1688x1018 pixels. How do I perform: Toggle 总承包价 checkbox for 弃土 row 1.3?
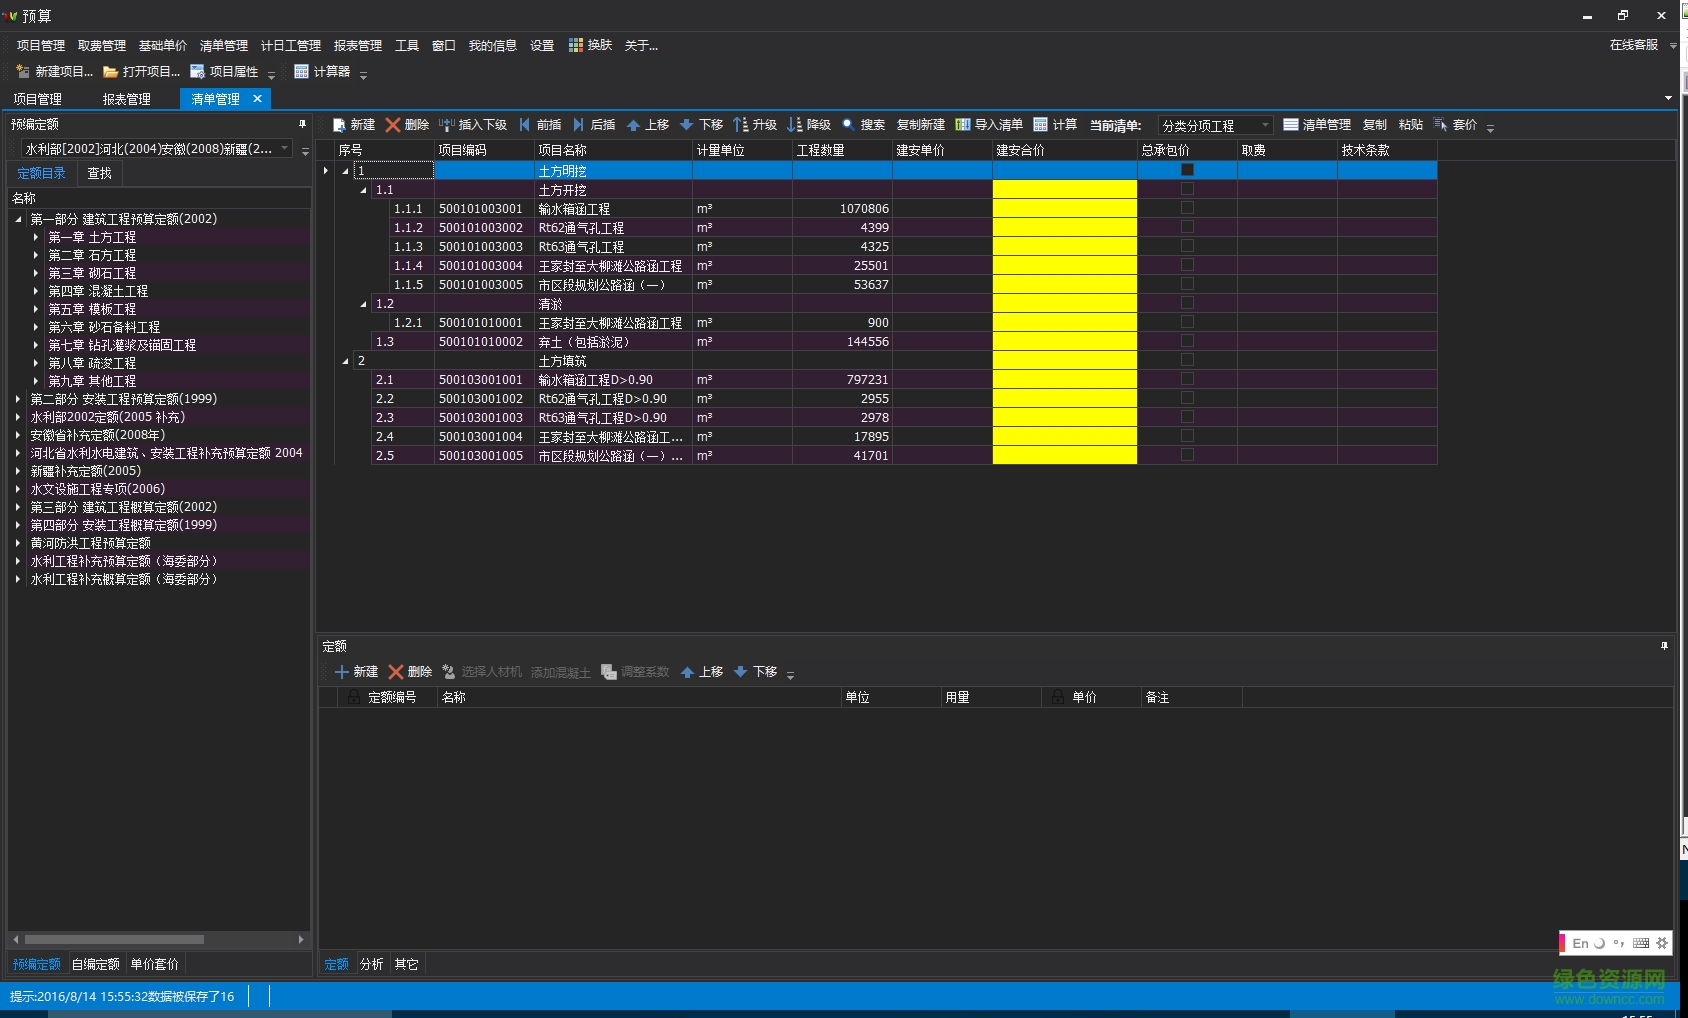point(1187,341)
